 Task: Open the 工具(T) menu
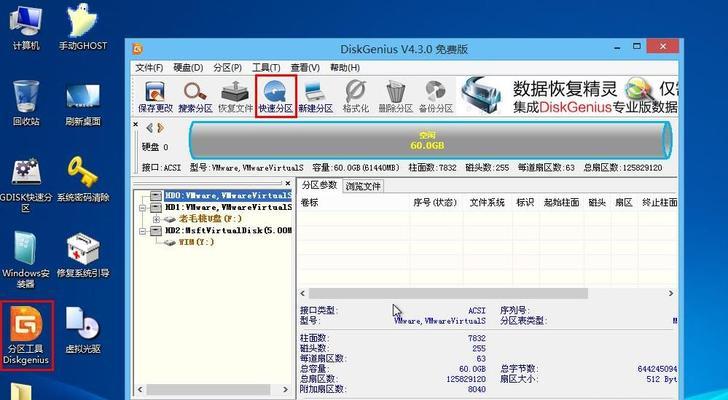coord(265,67)
